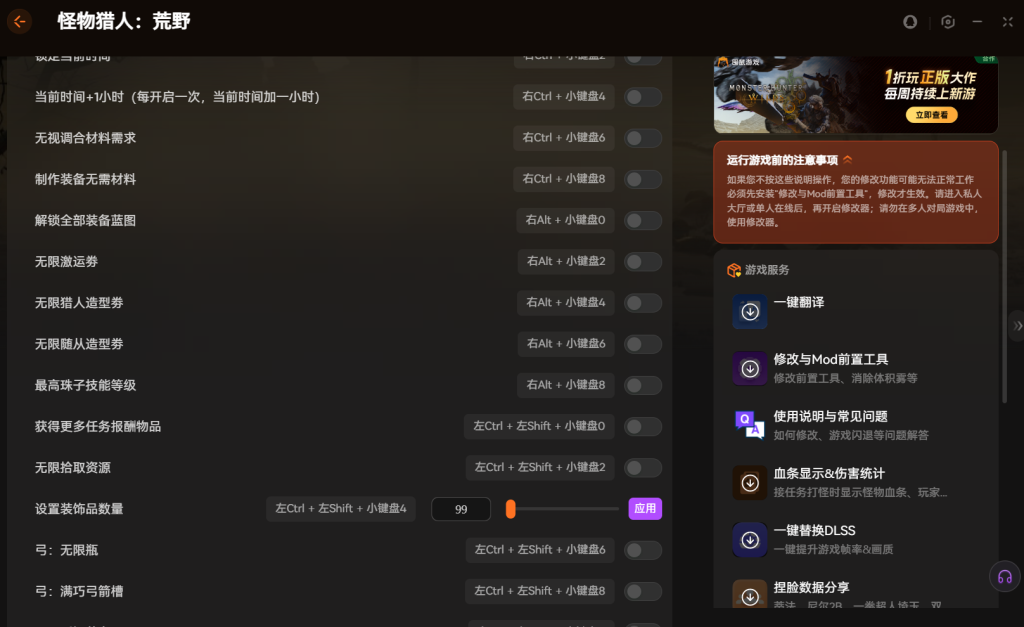The width and height of the screenshot is (1024, 627).
Task: Download the 修改与Mod前置工具 icon
Action: 750,369
